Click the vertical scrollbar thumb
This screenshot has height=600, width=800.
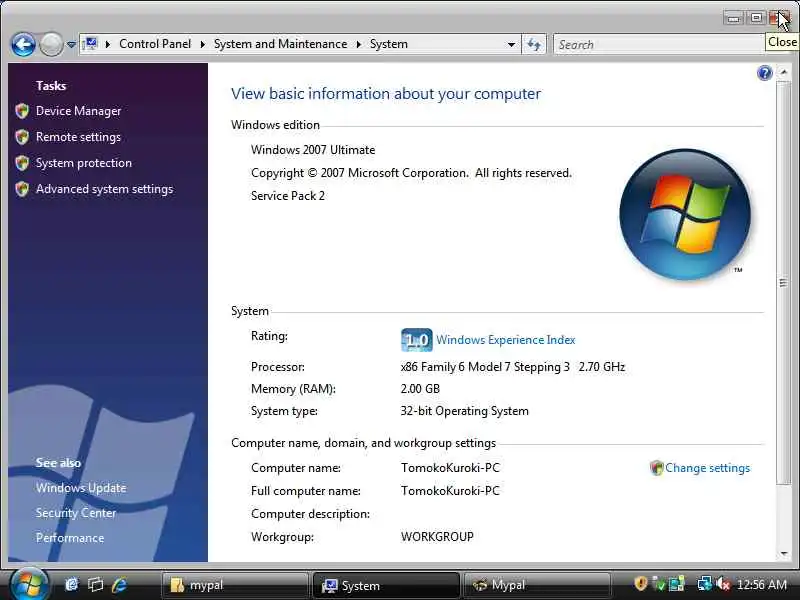tap(784, 282)
